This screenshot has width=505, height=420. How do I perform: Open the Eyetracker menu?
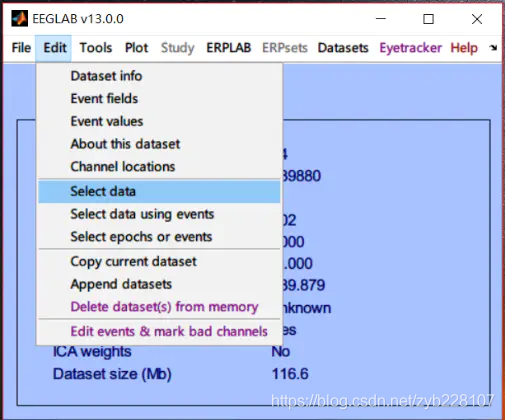click(410, 48)
